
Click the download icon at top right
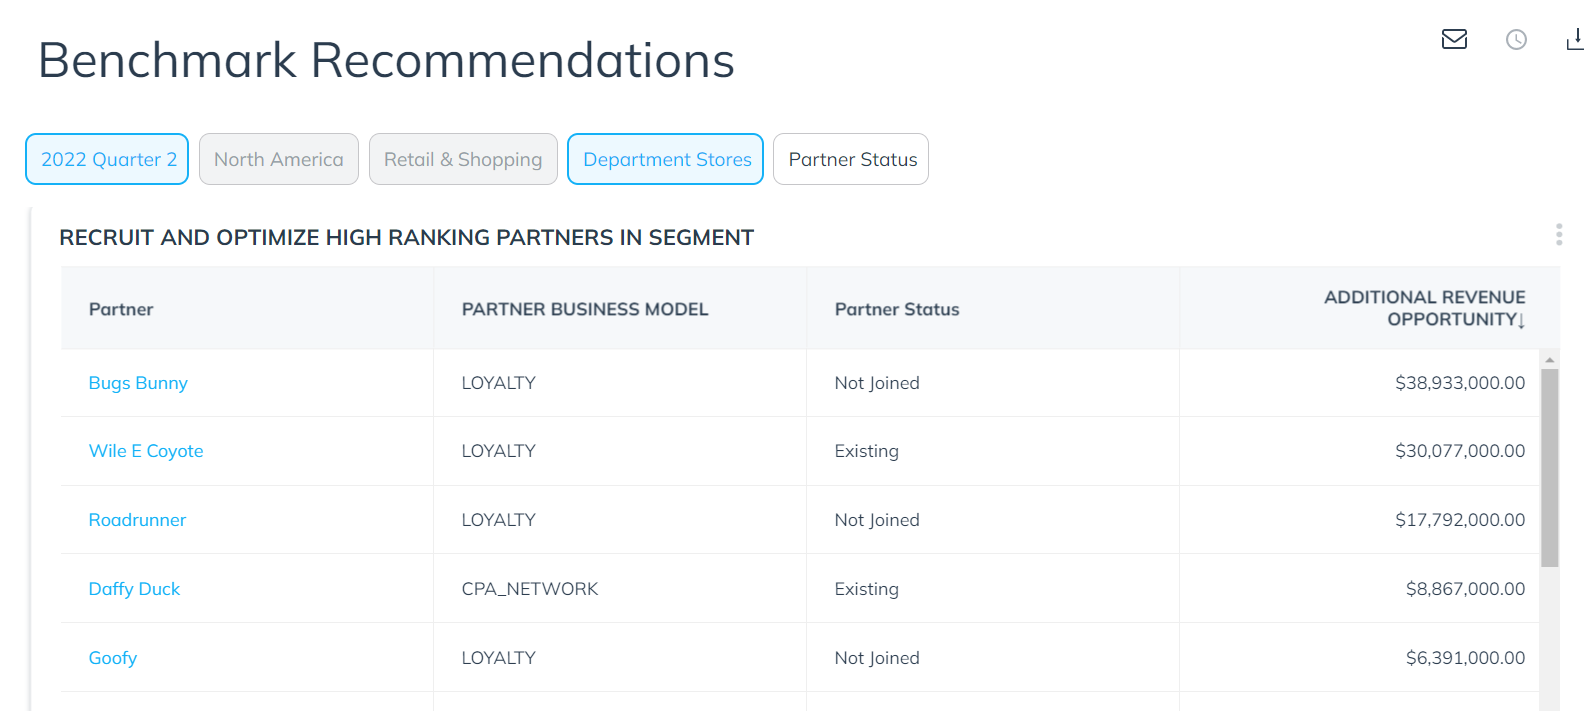tap(1575, 39)
